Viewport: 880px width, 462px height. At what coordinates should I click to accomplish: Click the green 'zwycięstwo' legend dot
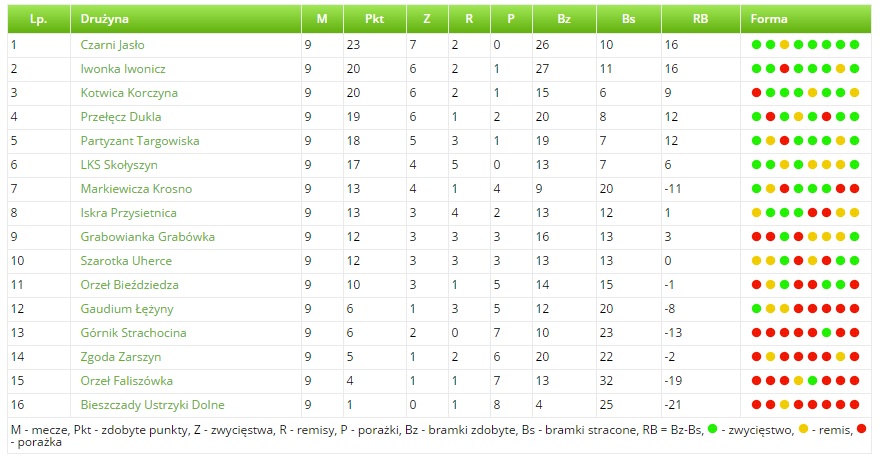pos(712,429)
